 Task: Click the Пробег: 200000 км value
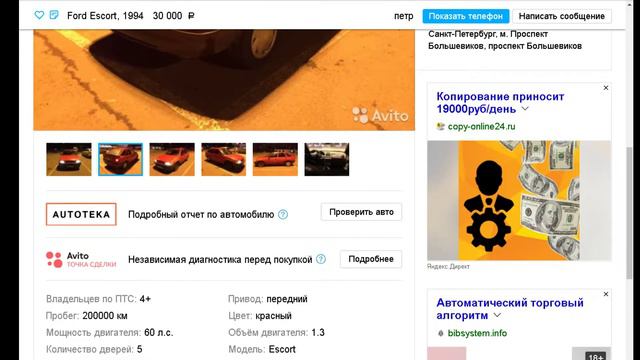click(105, 316)
